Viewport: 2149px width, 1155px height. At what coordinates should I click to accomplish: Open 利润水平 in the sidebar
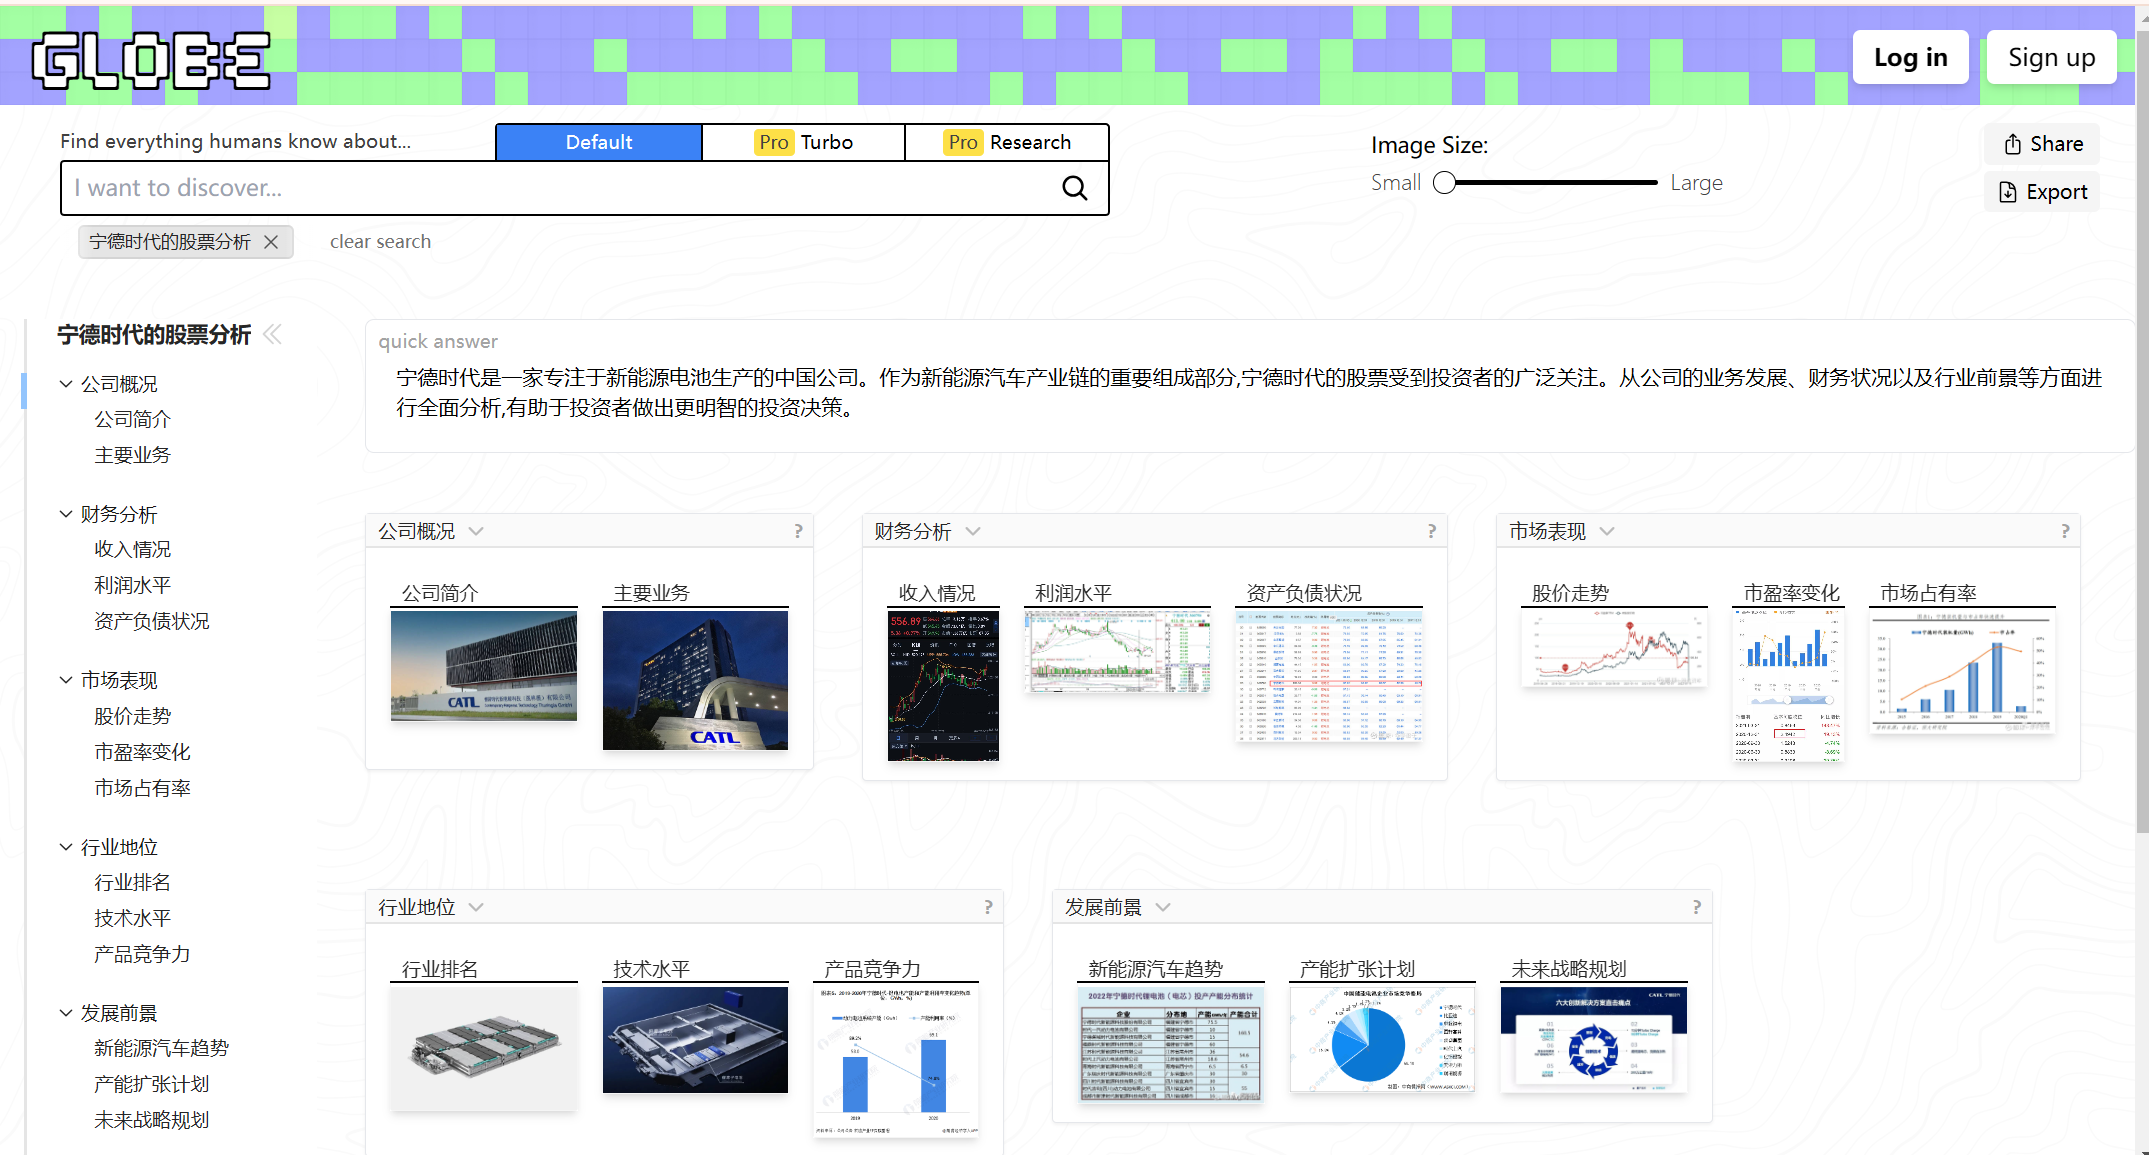tap(132, 585)
